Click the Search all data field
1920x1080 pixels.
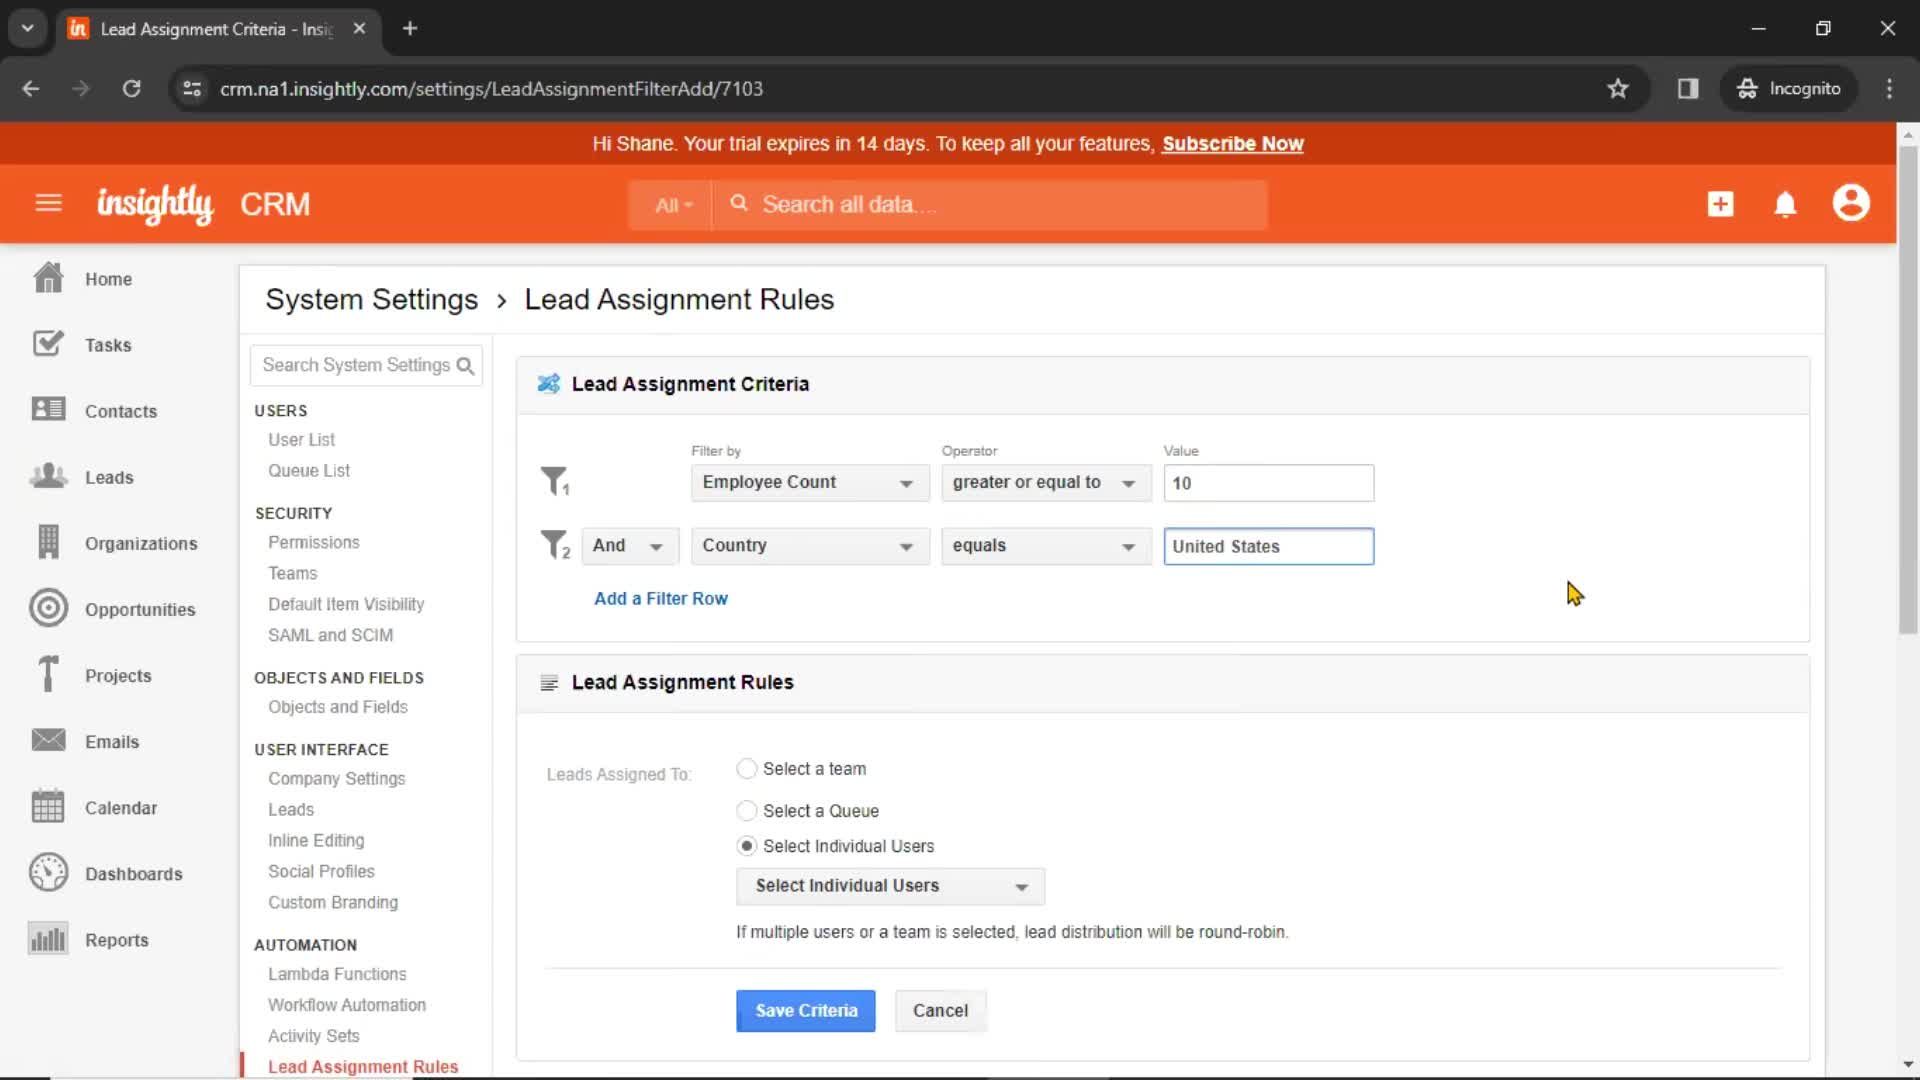[x=990, y=205]
